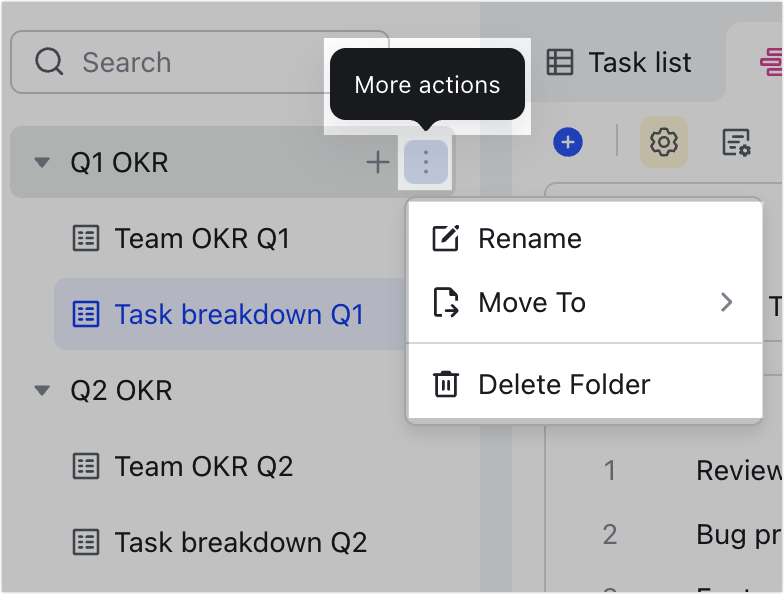Click the Team OKR Q1 list icon
Image resolution: width=784 pixels, height=594 pixels.
coord(86,238)
